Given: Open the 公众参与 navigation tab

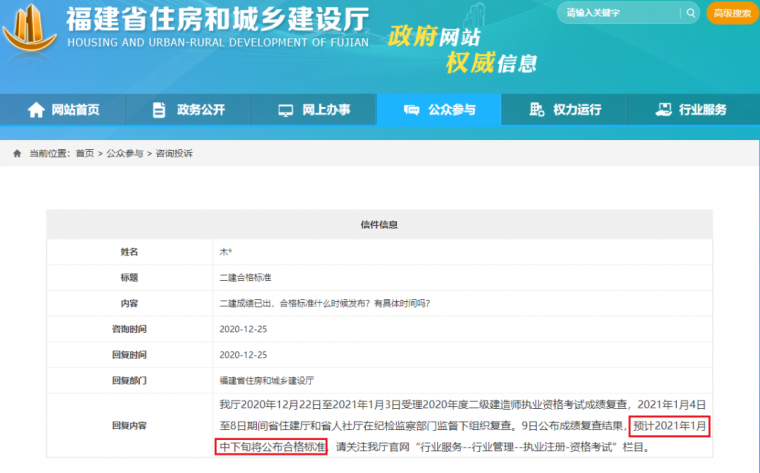Looking at the screenshot, I should click(x=439, y=110).
